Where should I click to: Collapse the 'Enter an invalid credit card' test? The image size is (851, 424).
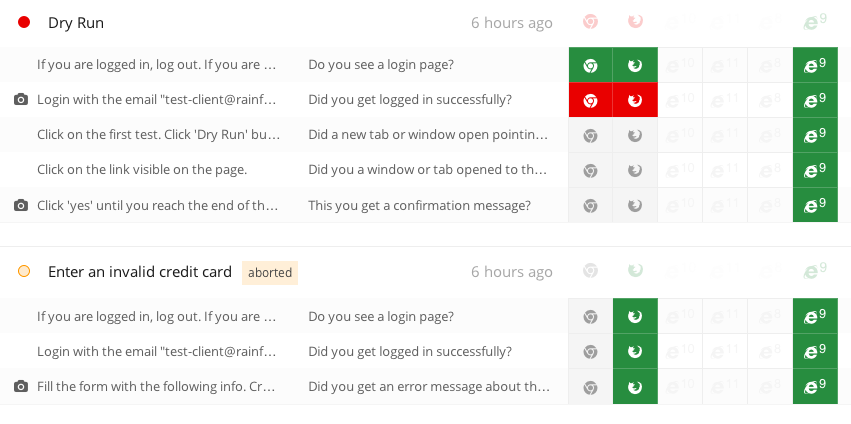pos(140,271)
